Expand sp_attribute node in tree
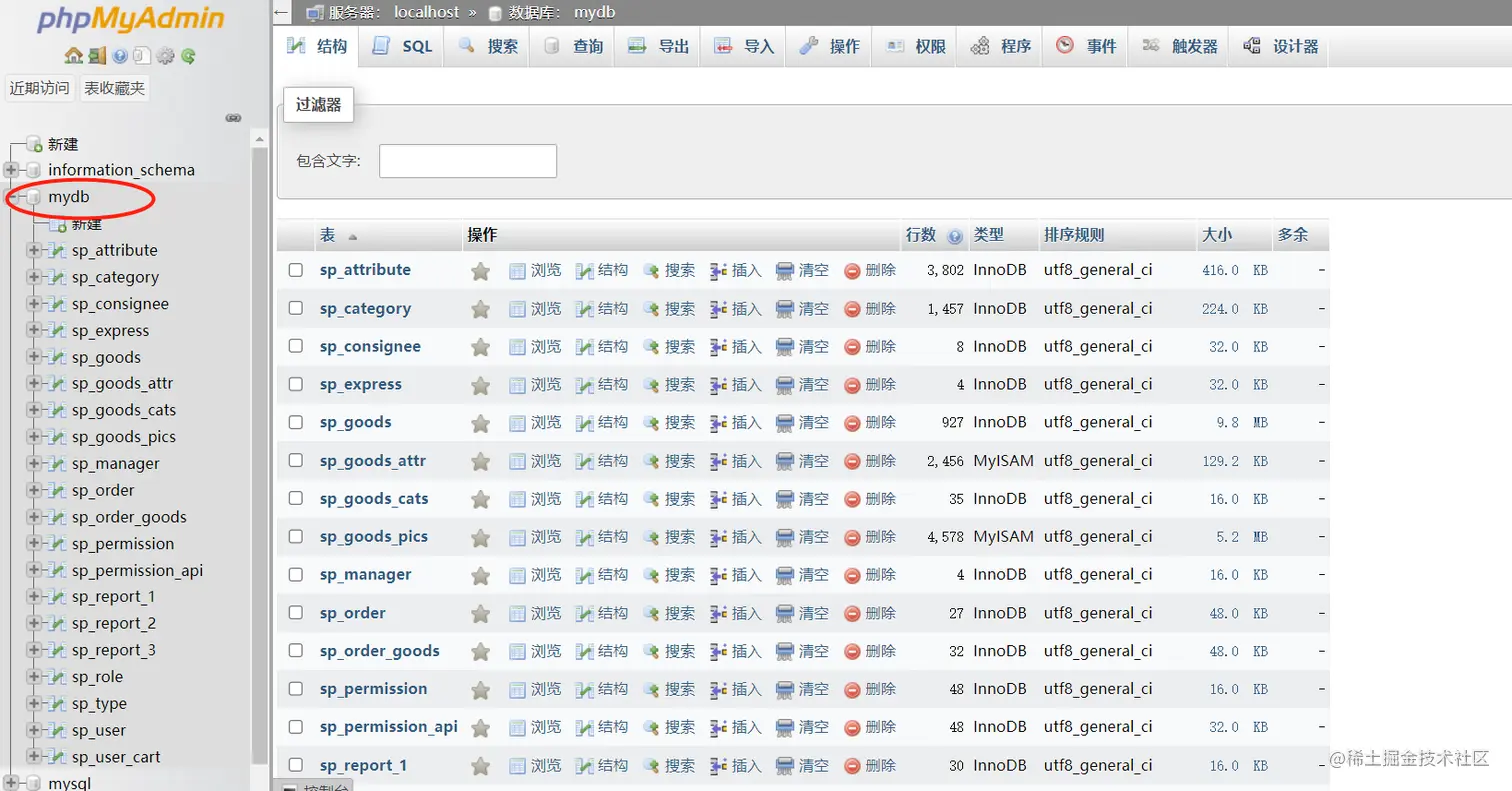 (34, 250)
